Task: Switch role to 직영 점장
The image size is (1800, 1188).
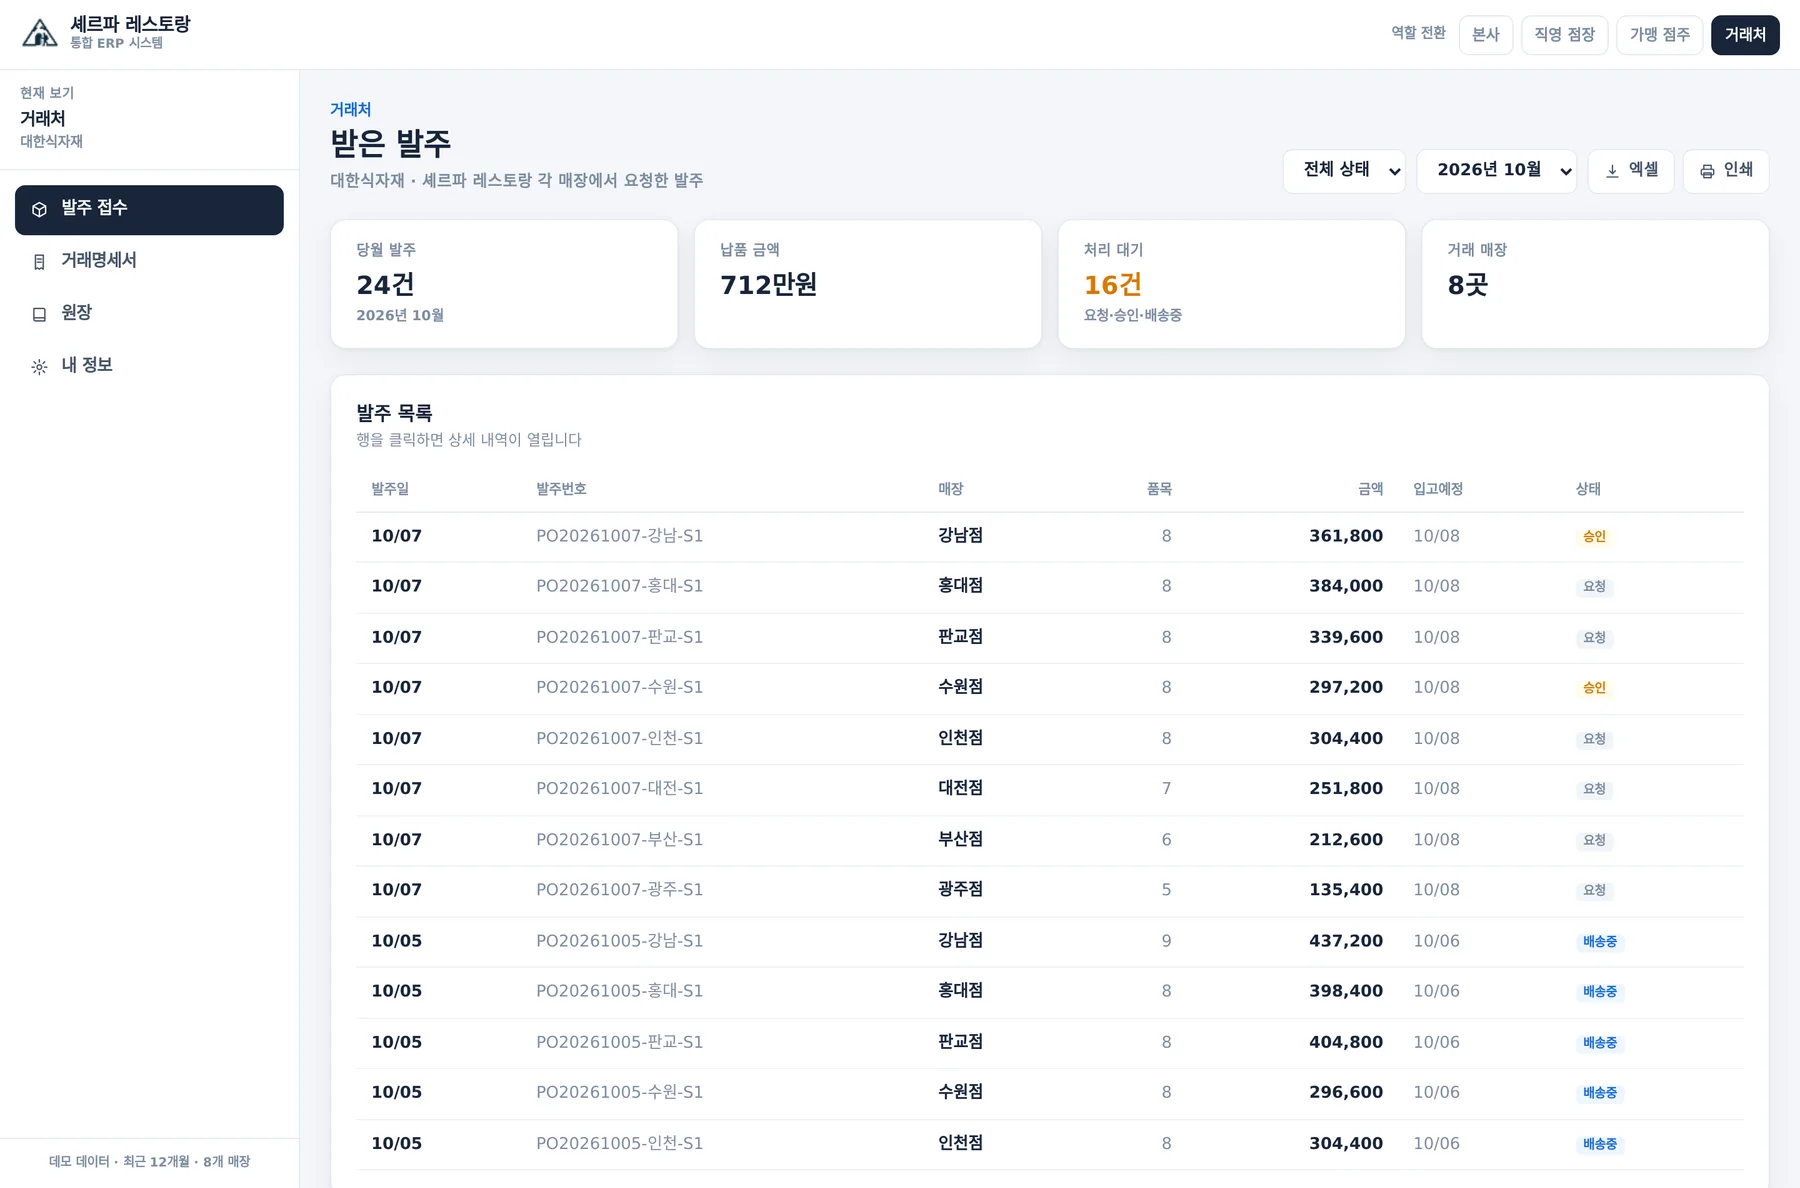Action: click(1565, 35)
